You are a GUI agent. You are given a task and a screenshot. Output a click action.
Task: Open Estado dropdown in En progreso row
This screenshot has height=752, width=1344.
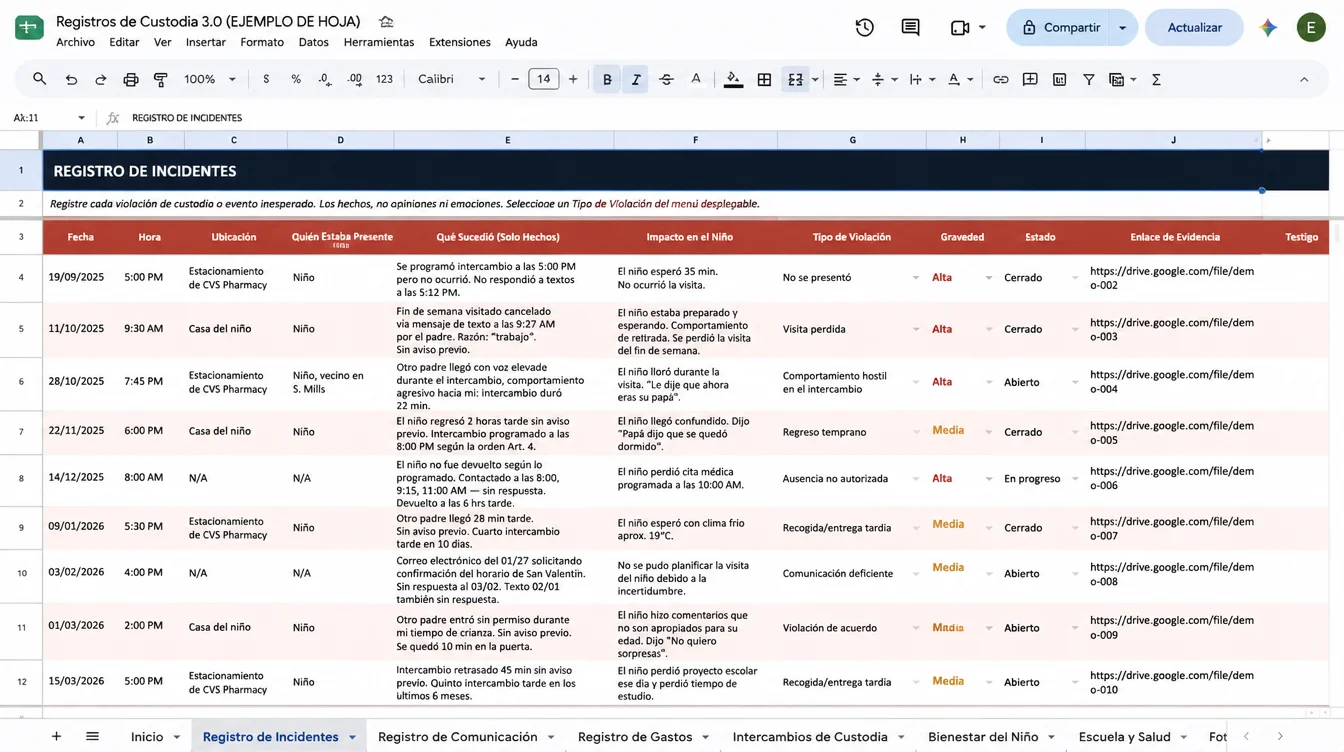click(x=1075, y=479)
